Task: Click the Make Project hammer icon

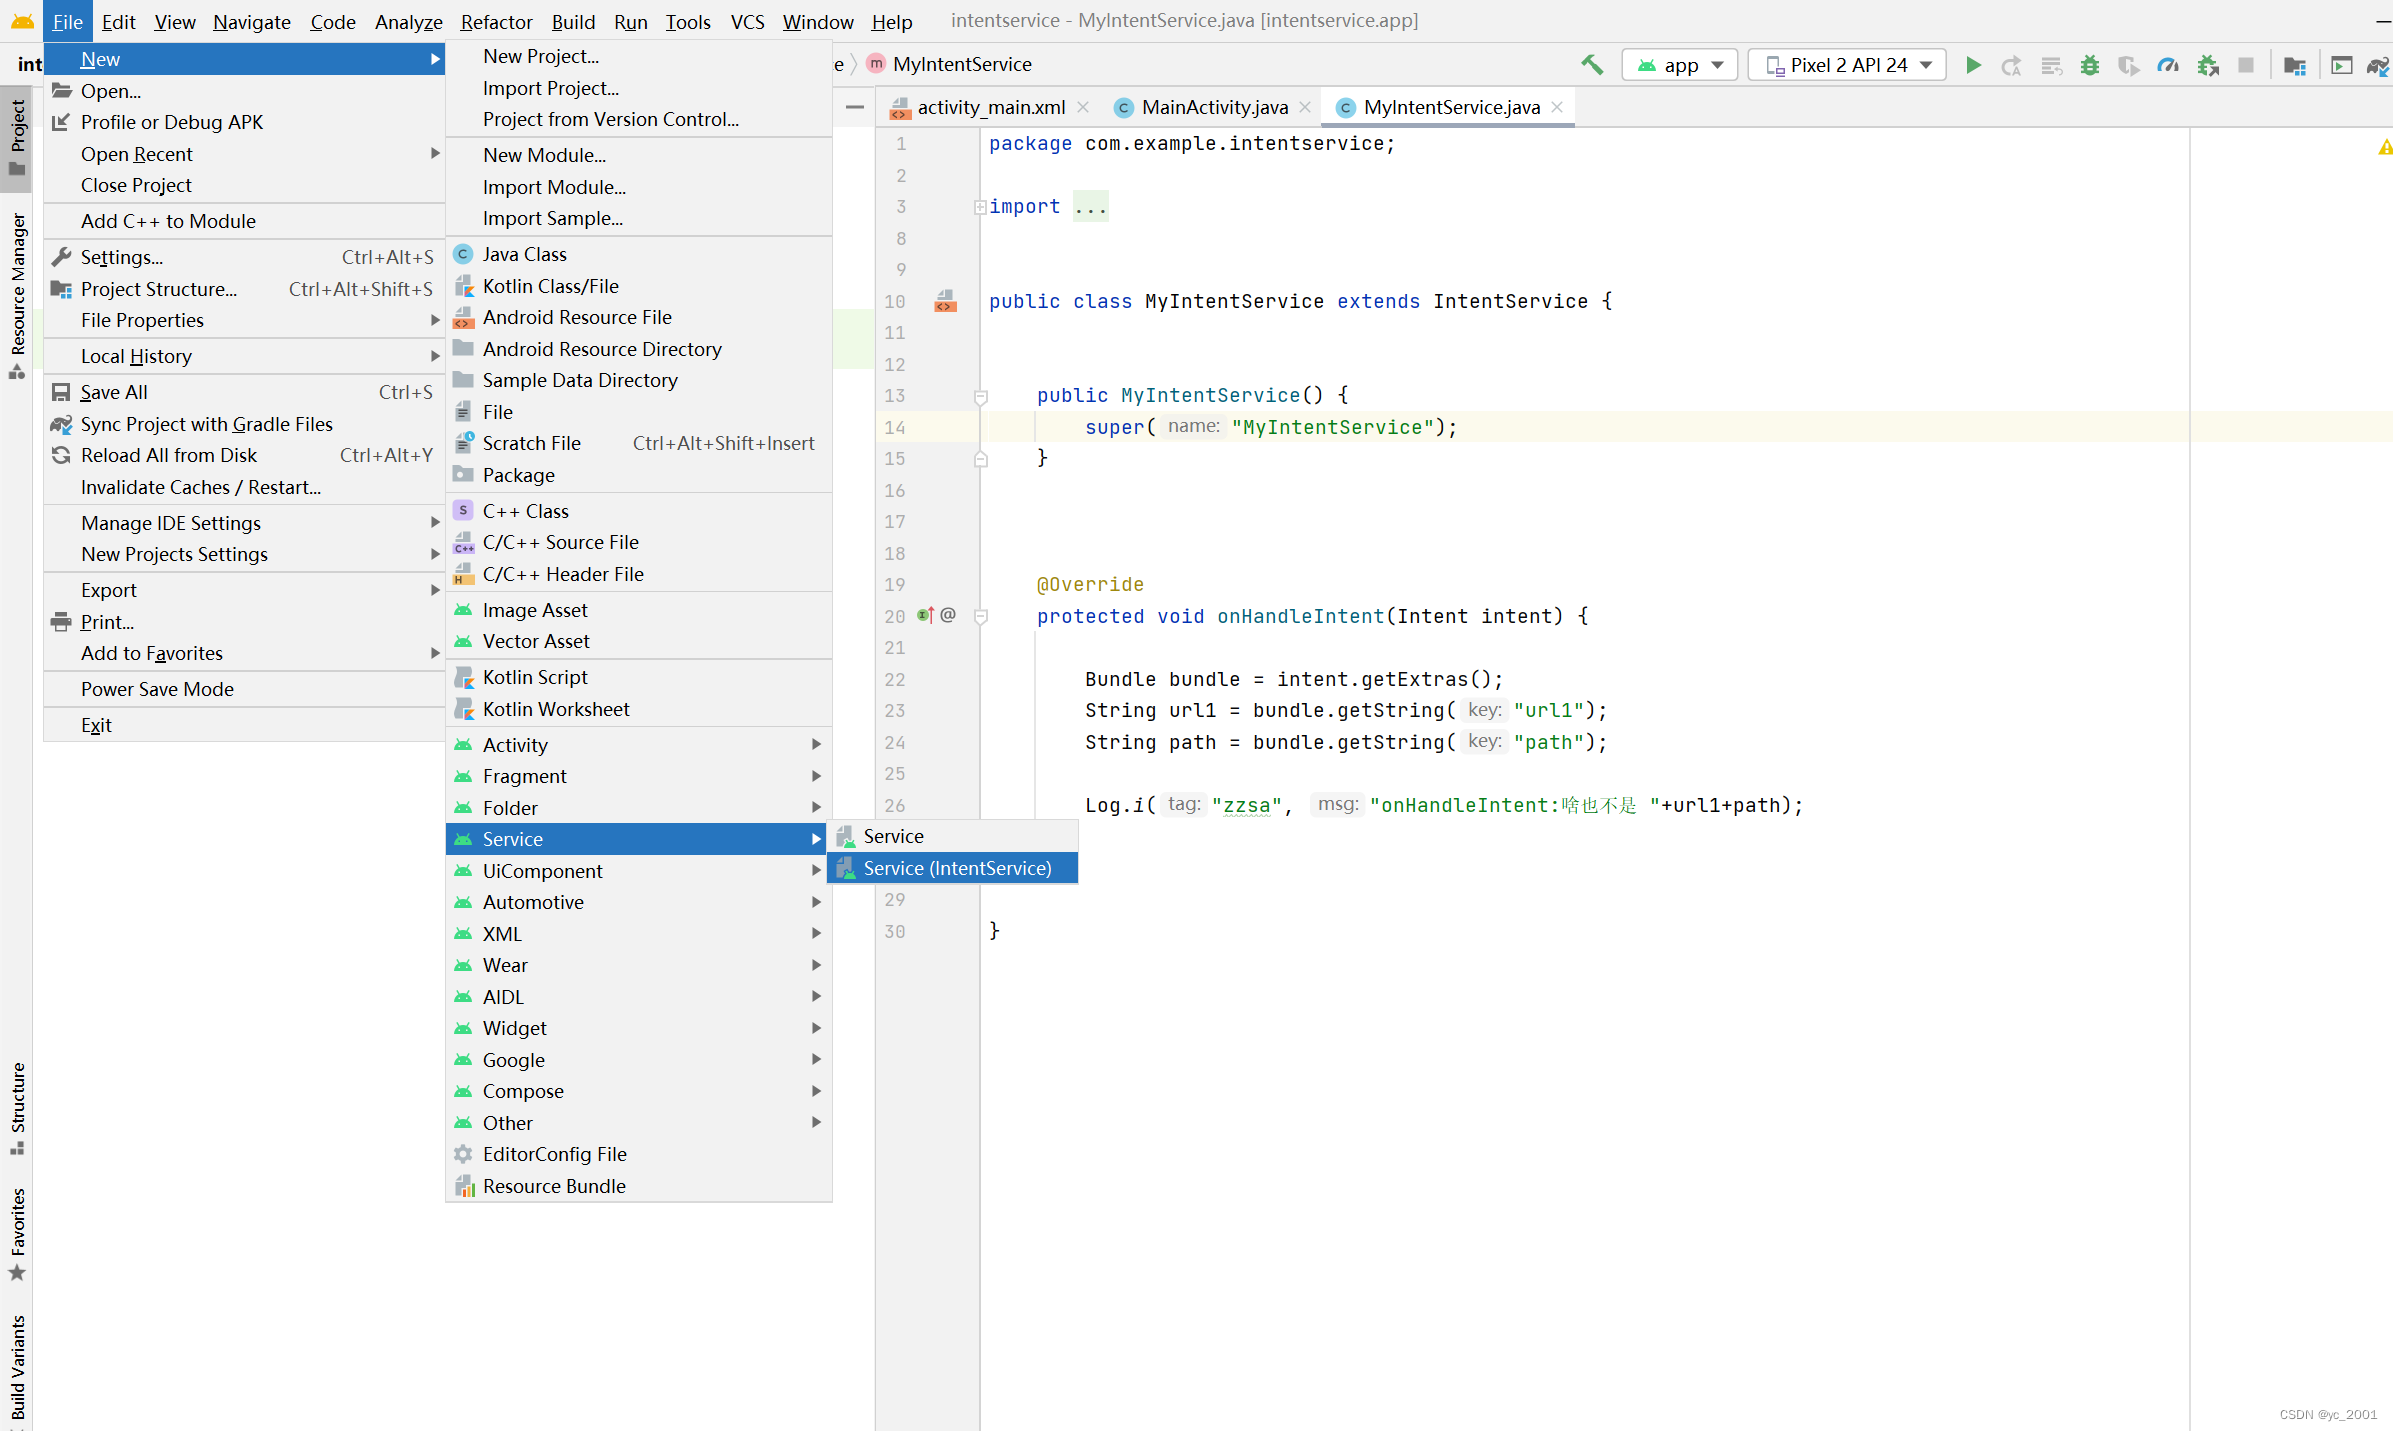Action: click(x=1591, y=65)
